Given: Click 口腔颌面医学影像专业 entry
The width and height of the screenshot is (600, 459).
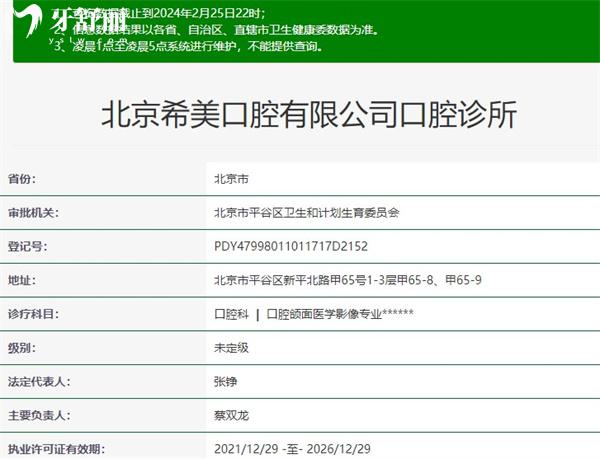Looking at the screenshot, I should pyautogui.click(x=340, y=314).
